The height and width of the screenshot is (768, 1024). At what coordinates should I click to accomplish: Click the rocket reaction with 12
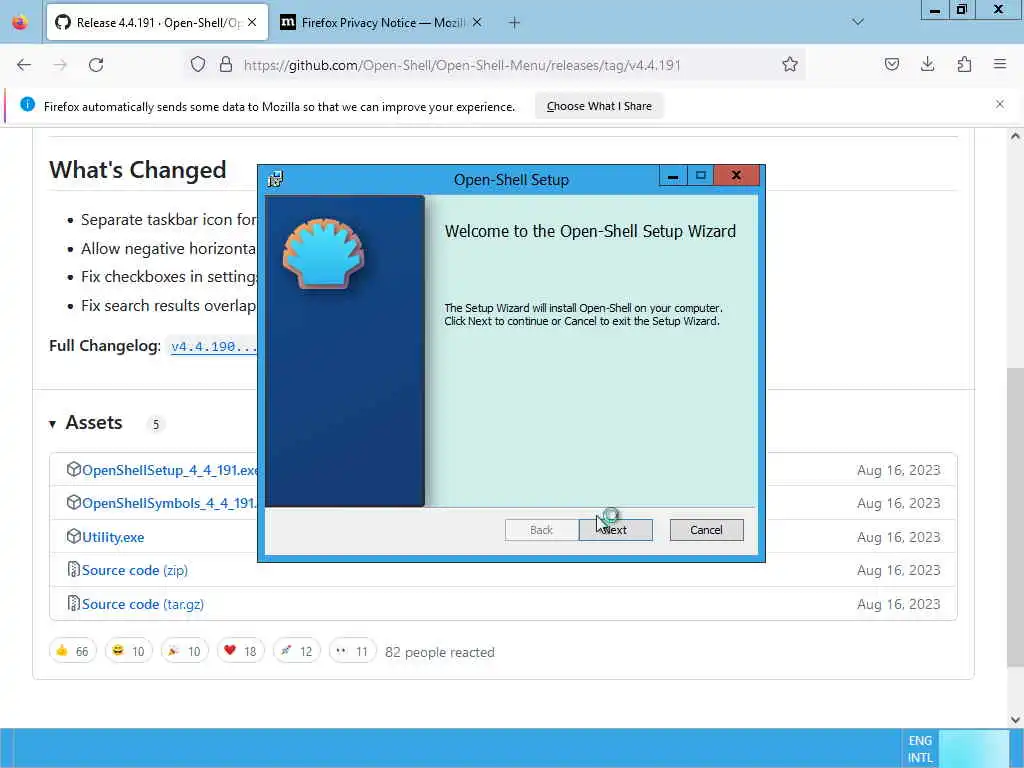pyautogui.click(x=296, y=651)
